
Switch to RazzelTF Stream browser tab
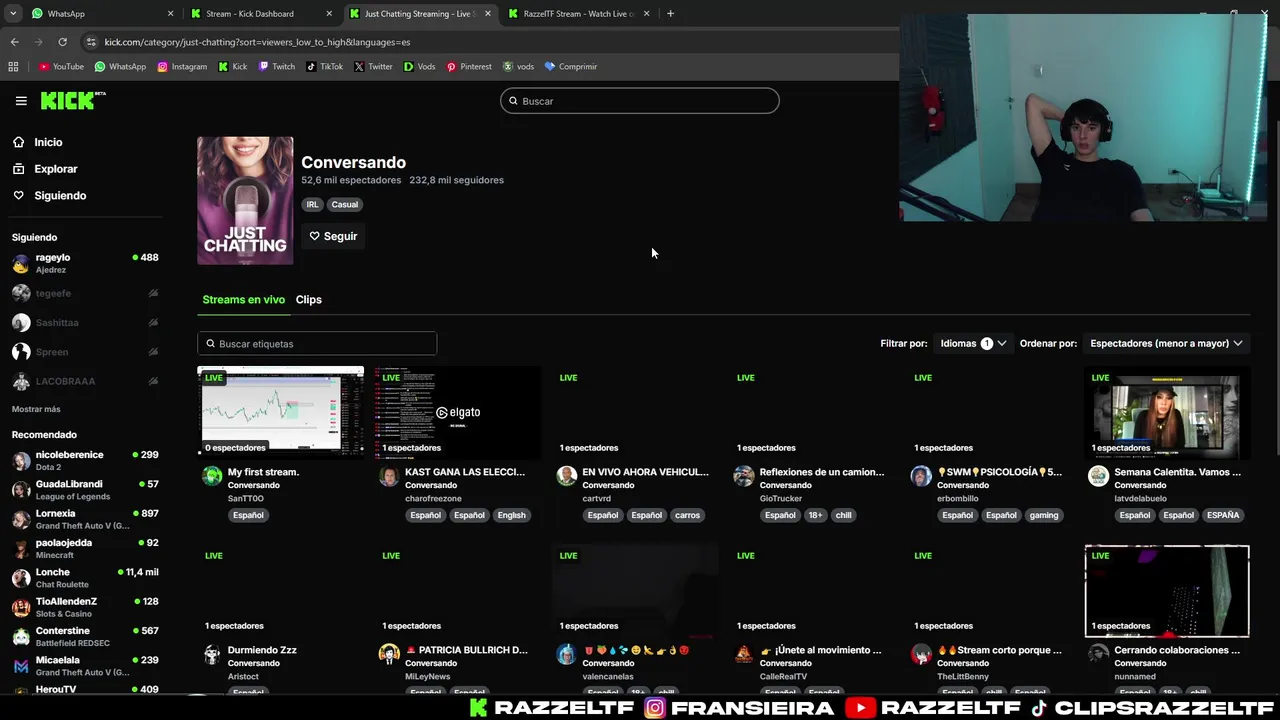[x=578, y=14]
